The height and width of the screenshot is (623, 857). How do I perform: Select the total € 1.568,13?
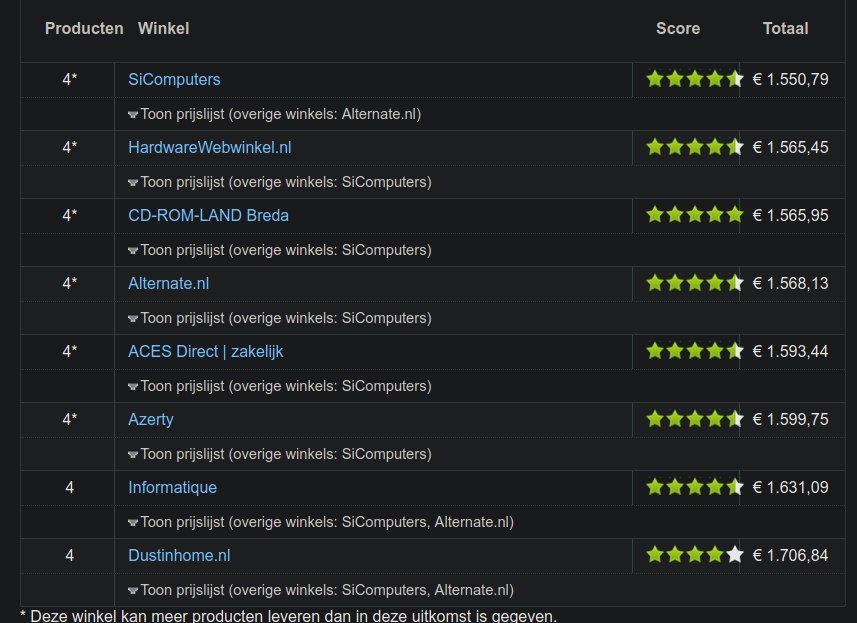click(x=790, y=284)
